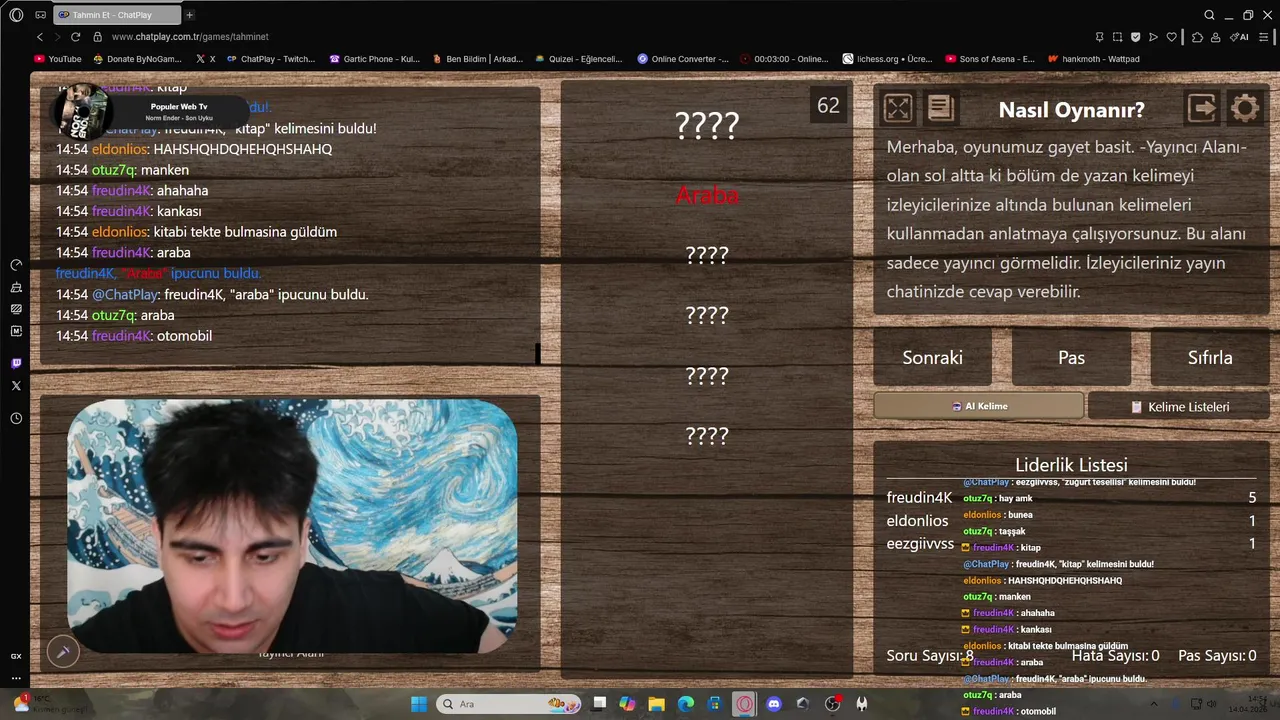Open the Windows Start menu
Viewport: 1280px width, 720px height.
tap(419, 704)
